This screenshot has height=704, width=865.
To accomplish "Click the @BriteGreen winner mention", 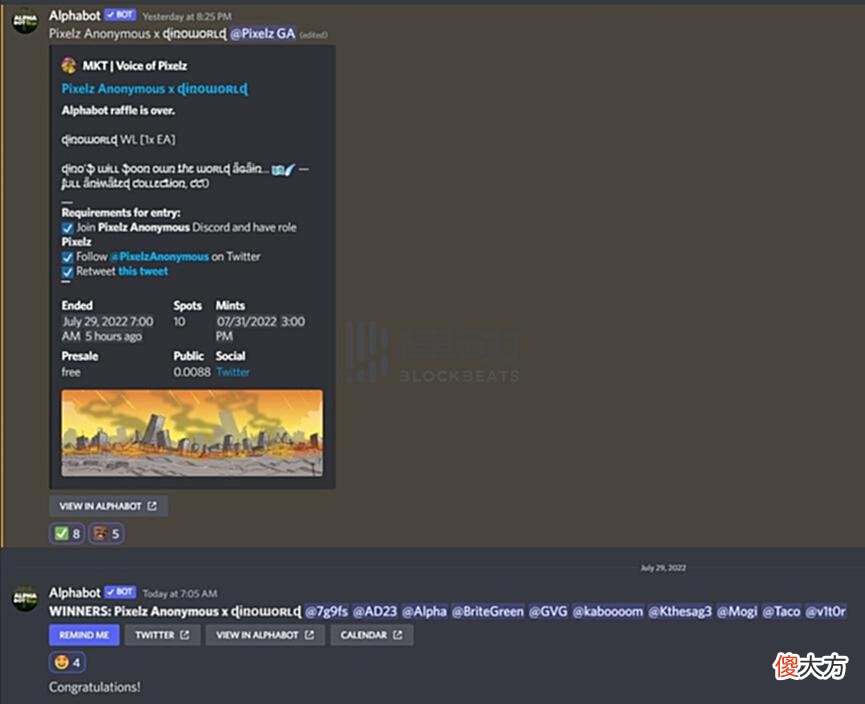I will click(488, 611).
